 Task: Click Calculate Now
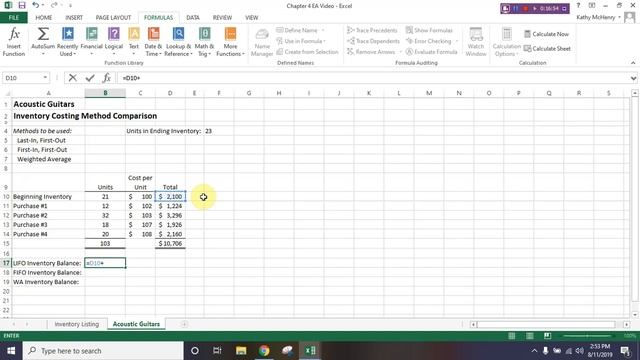click(x=547, y=34)
